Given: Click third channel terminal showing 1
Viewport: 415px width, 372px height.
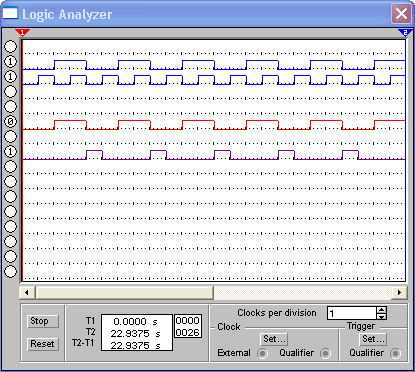Looking at the screenshot, I should click(10, 76).
